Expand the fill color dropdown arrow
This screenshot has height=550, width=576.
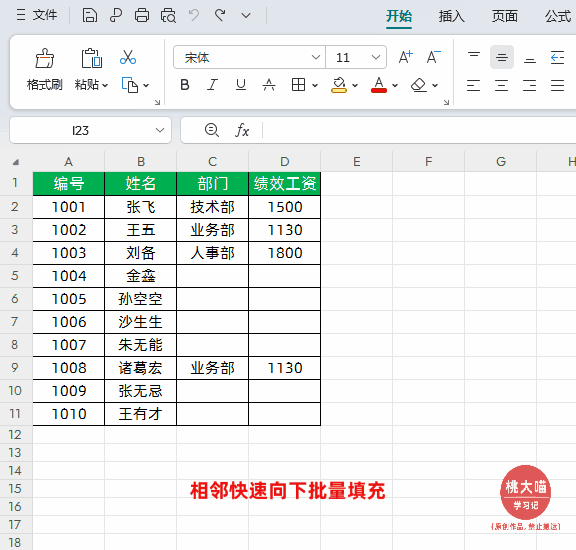pyautogui.click(x=355, y=86)
